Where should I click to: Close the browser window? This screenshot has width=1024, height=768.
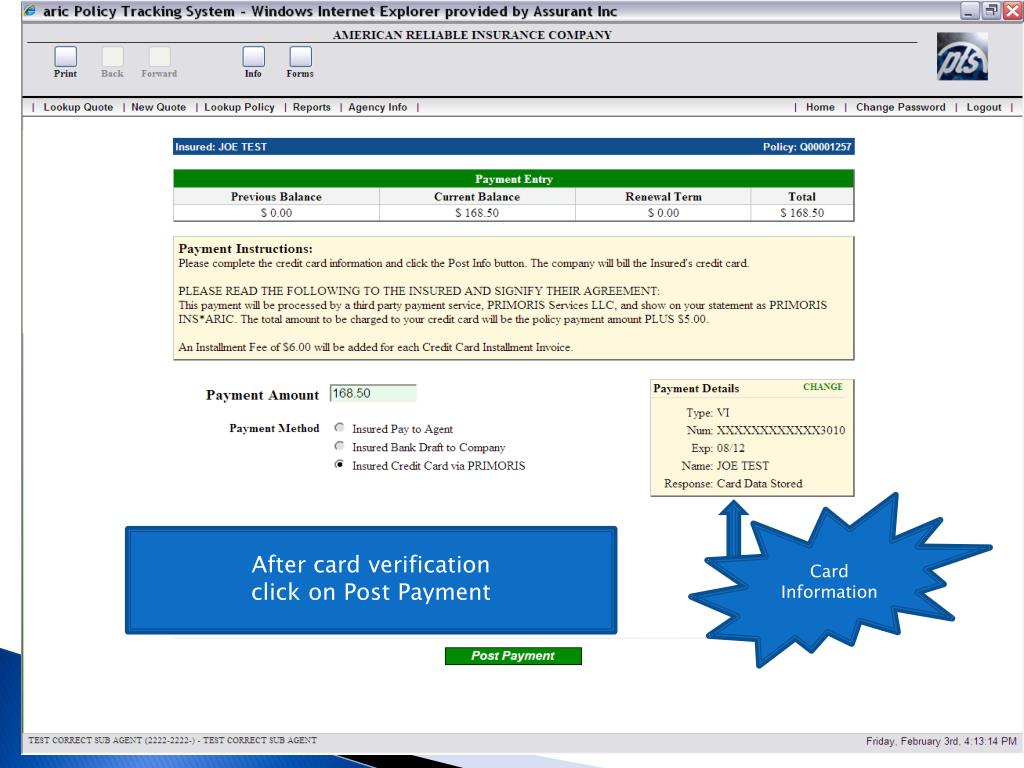point(1013,10)
